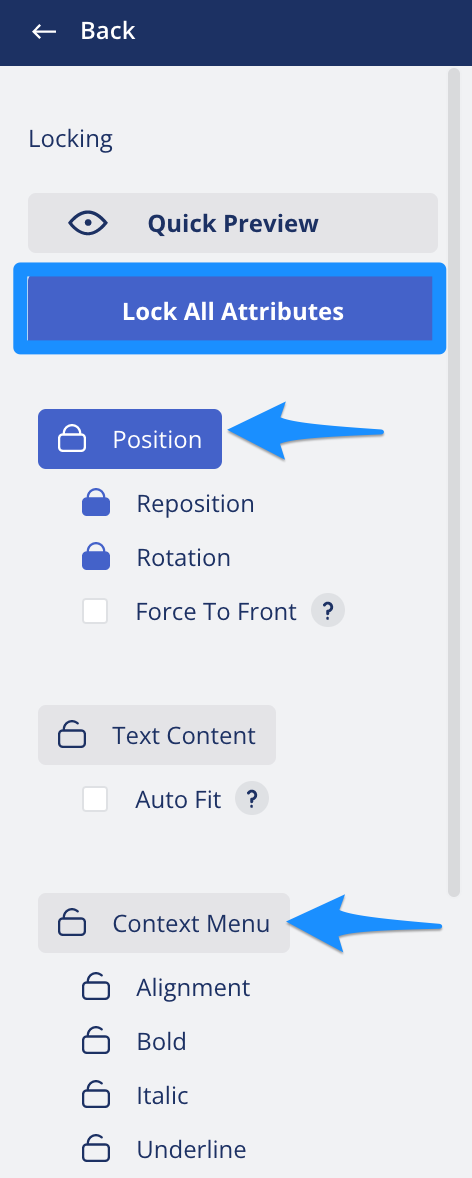
Task: Toggle the Bold lock icon
Action: (96, 1041)
